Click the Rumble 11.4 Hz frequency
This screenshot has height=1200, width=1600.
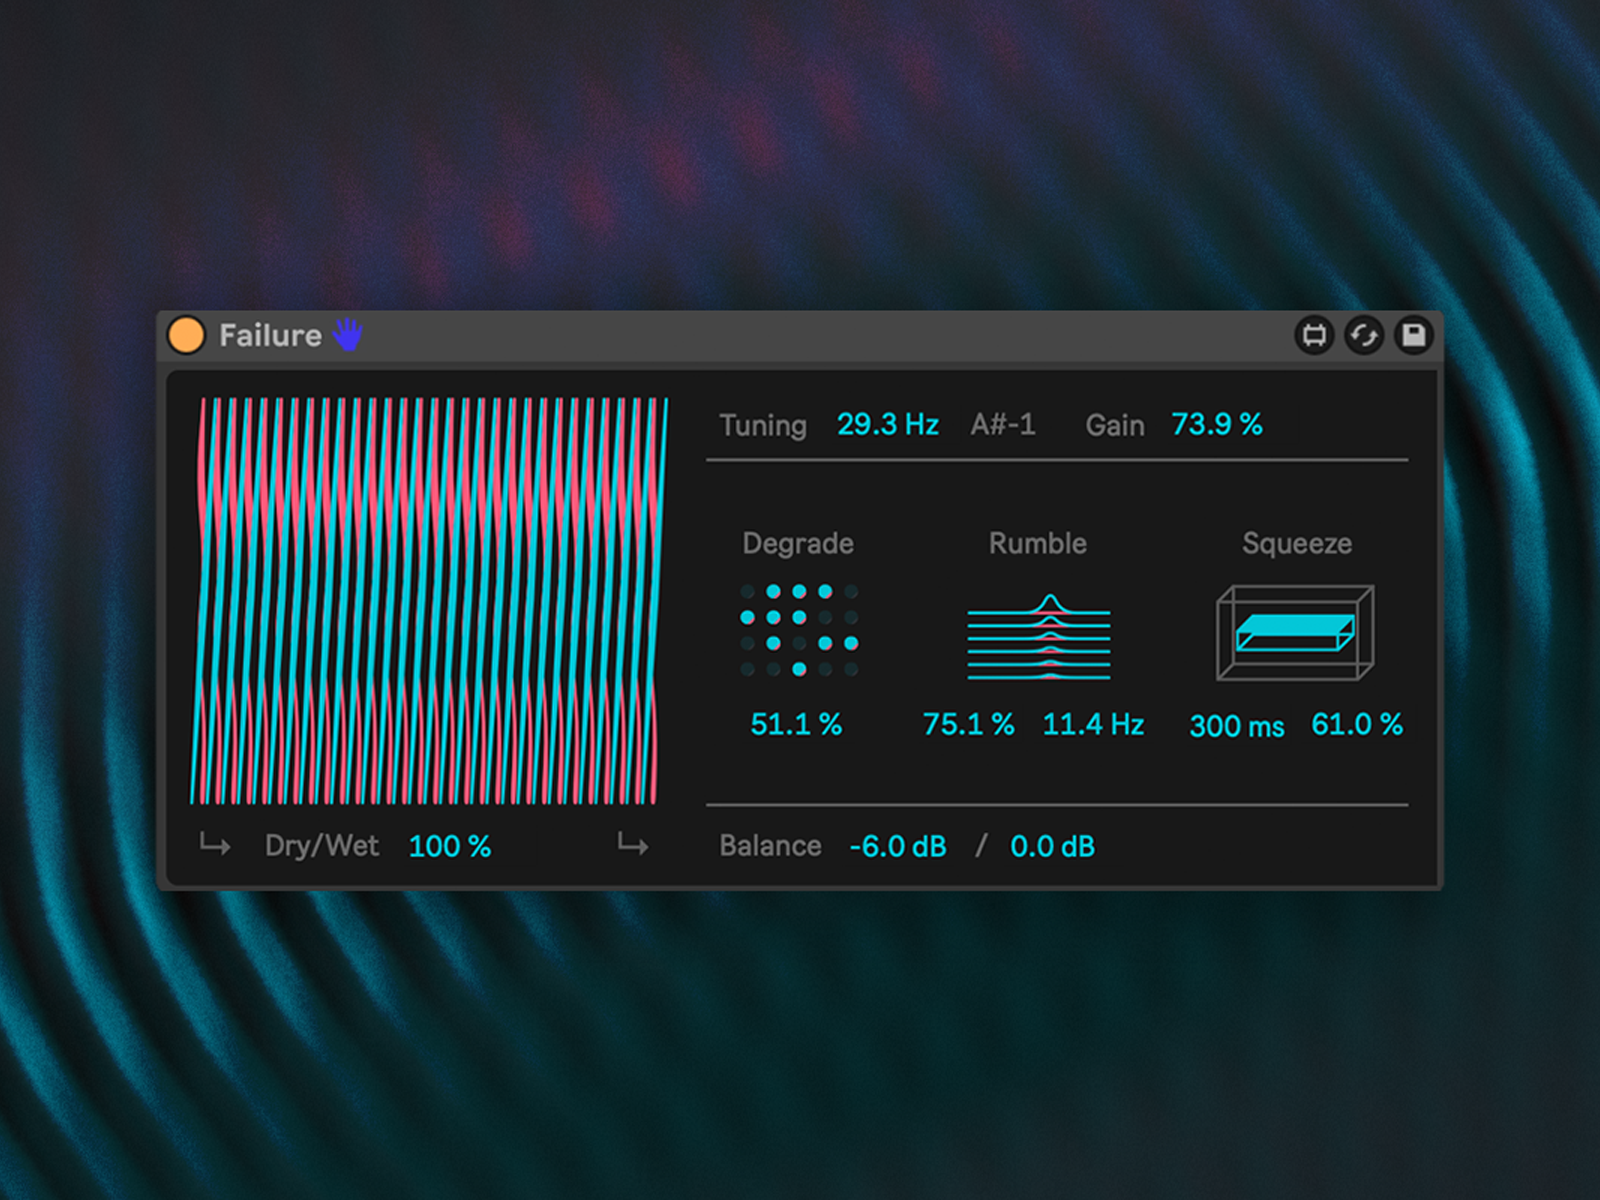(x=1093, y=725)
